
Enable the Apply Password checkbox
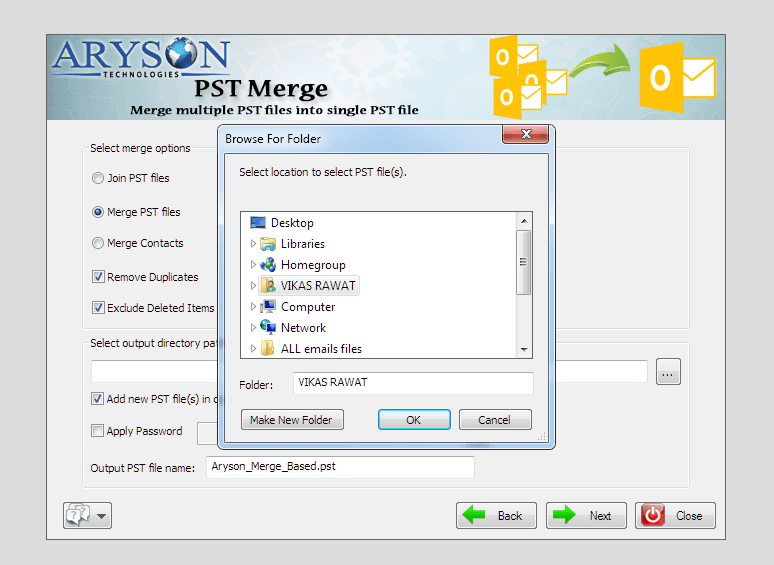point(97,431)
